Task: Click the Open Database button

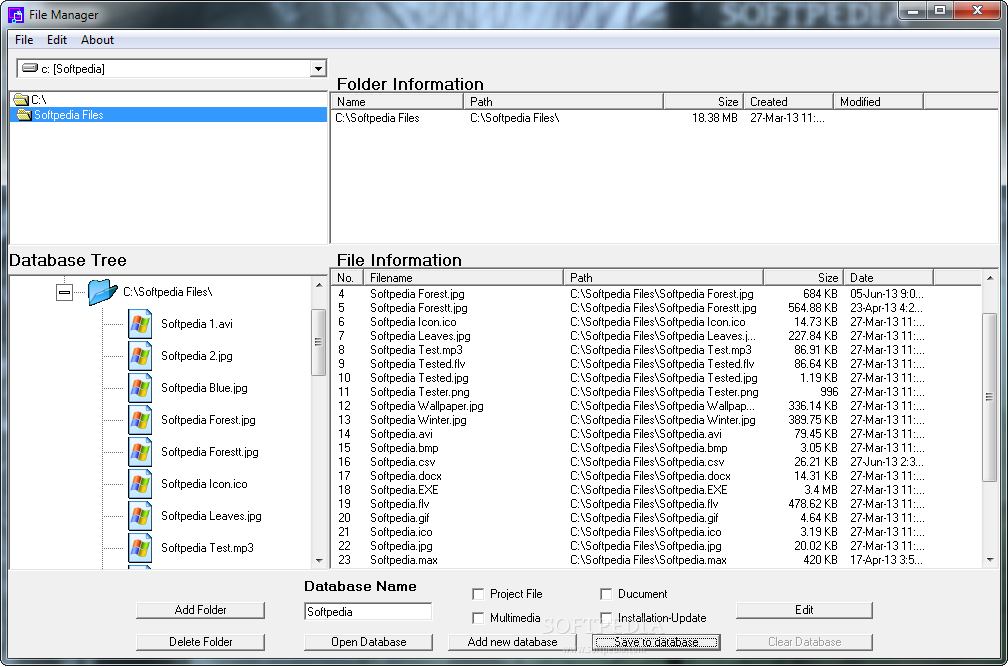Action: tap(368, 642)
